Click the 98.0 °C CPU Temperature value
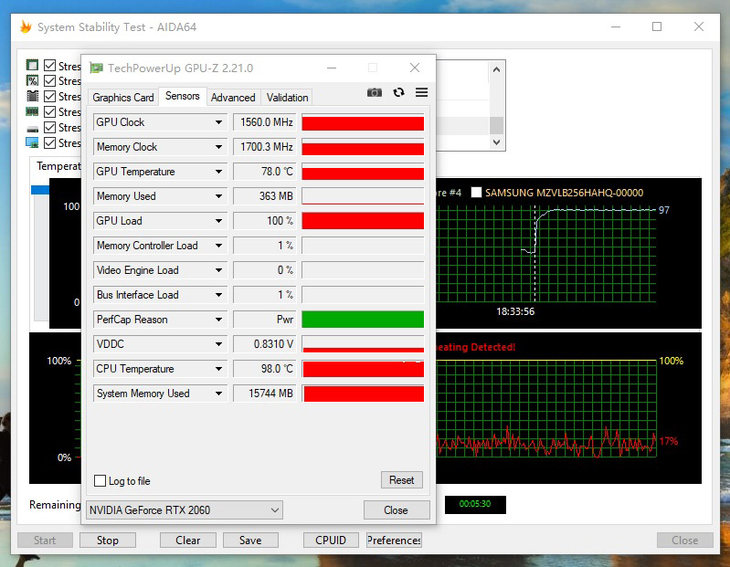Screen dimensions: 730x567 264,369
